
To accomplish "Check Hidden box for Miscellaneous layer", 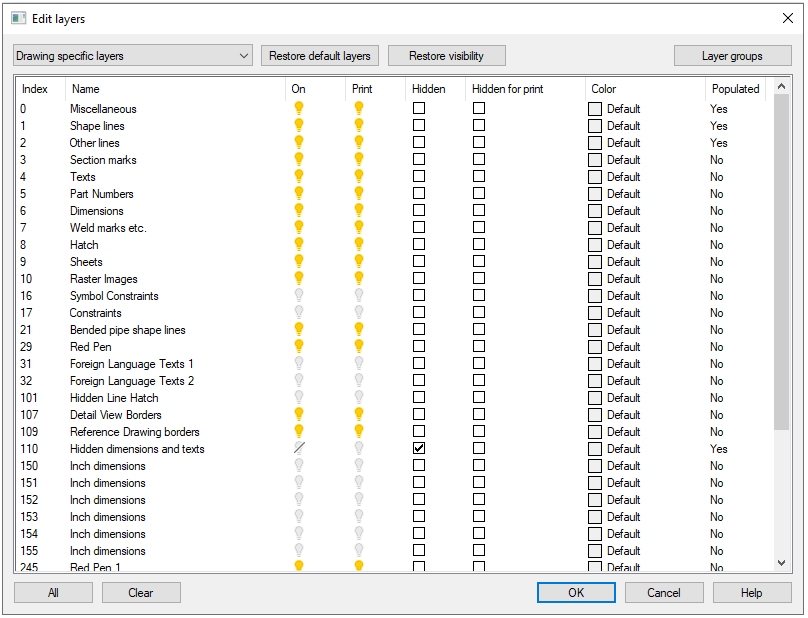I will pyautogui.click(x=419, y=108).
